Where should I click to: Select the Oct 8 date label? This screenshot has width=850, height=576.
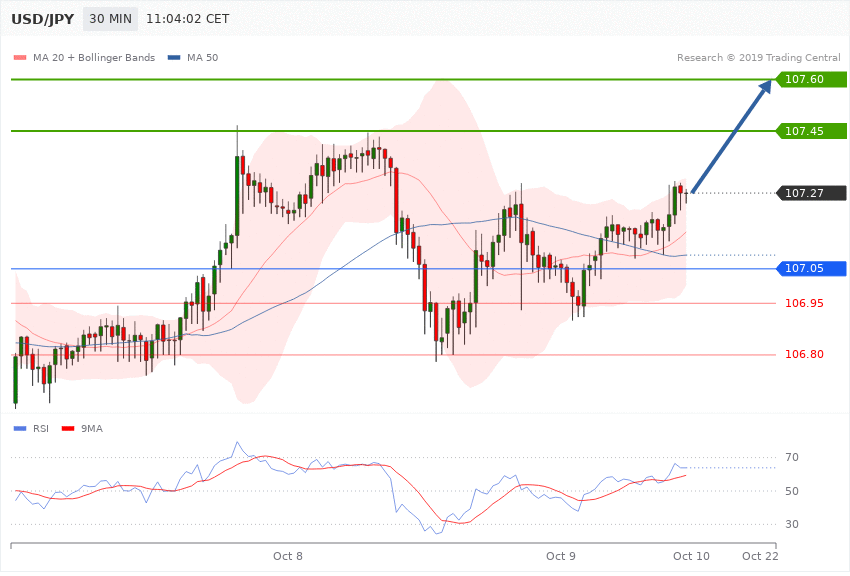coord(288,555)
